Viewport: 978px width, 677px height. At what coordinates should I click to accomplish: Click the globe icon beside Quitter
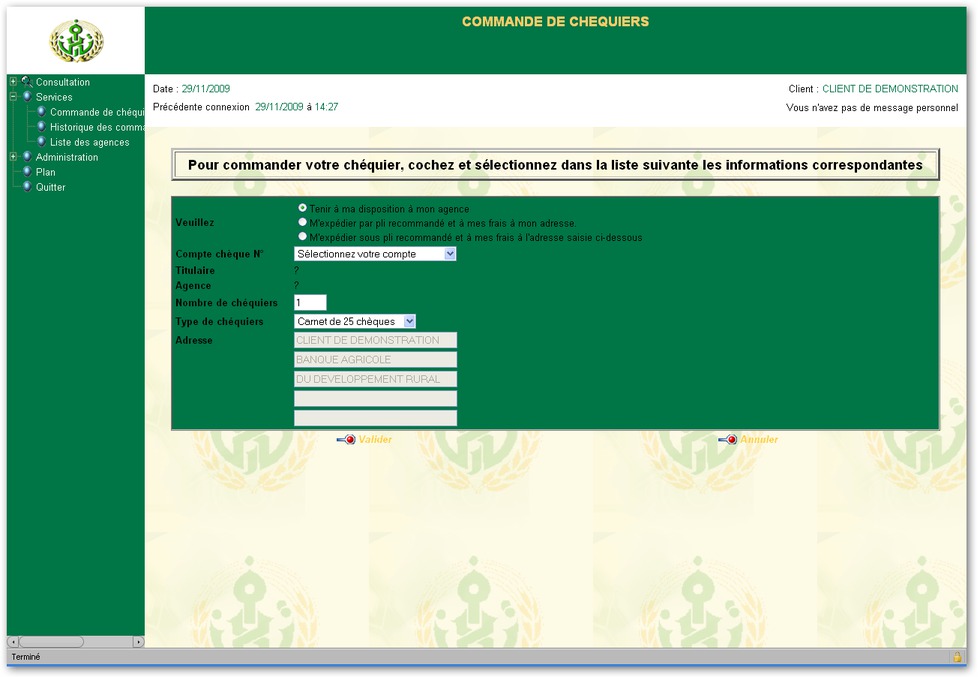pos(27,186)
